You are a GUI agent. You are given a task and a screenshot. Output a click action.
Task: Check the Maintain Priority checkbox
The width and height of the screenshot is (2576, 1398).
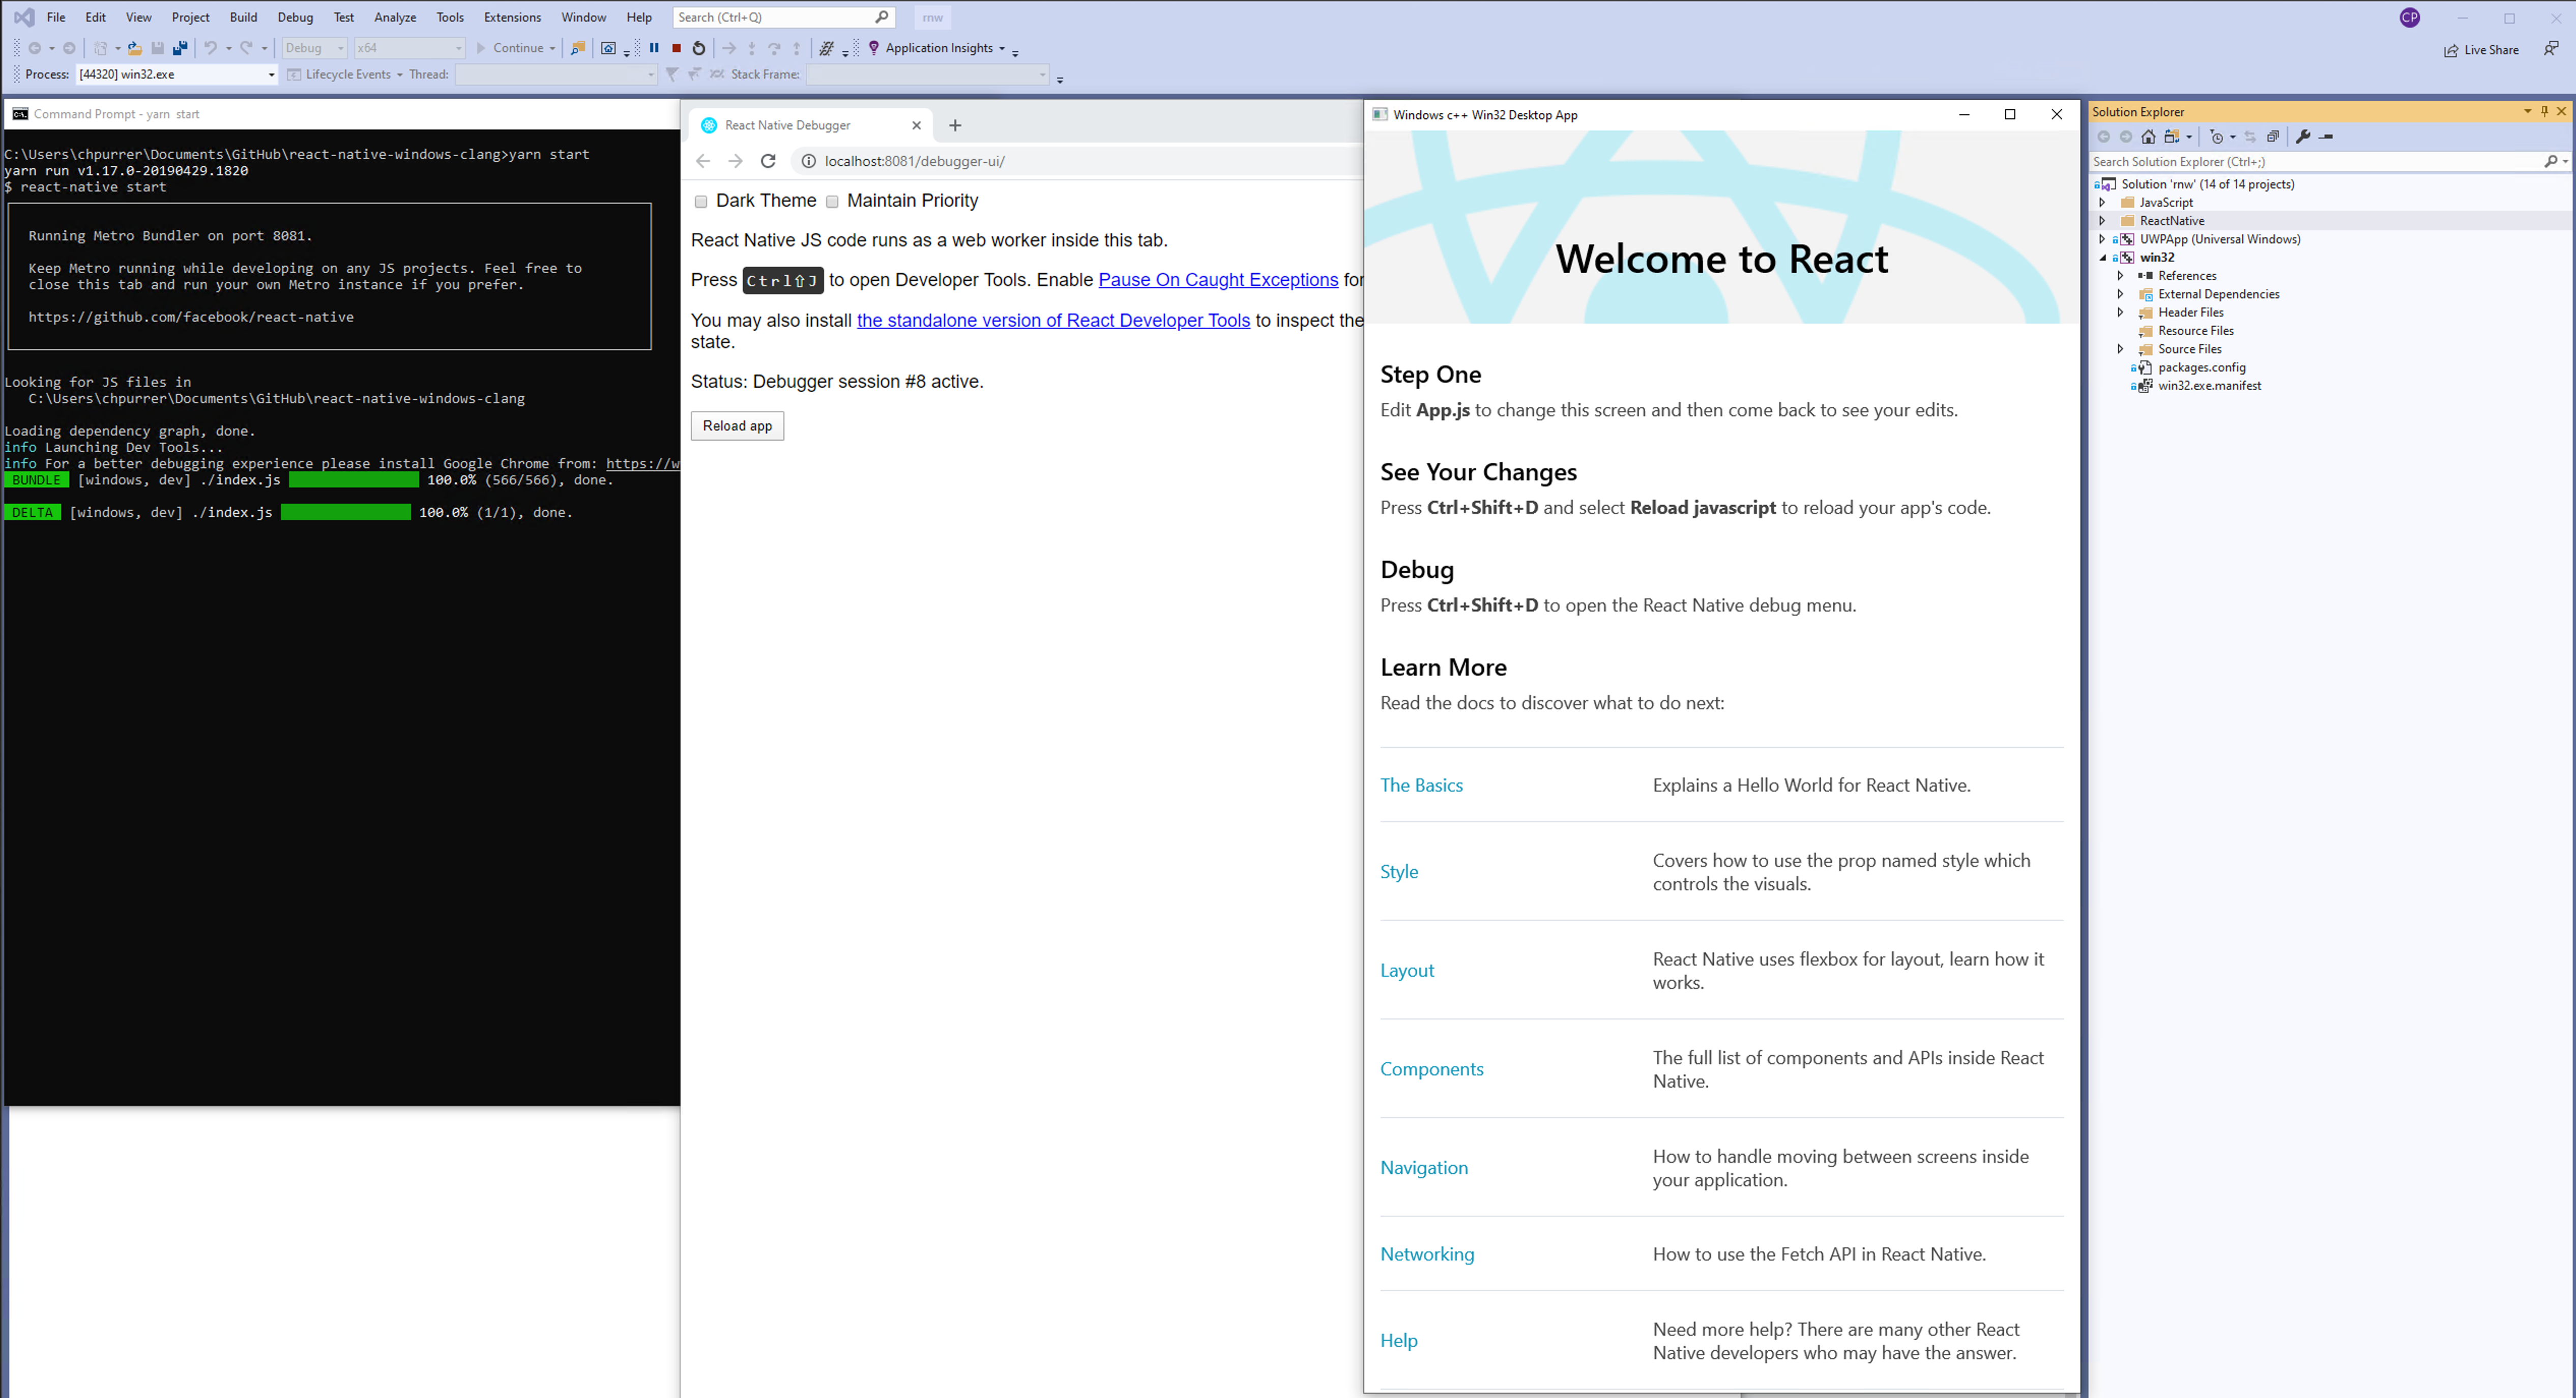pyautogui.click(x=832, y=201)
